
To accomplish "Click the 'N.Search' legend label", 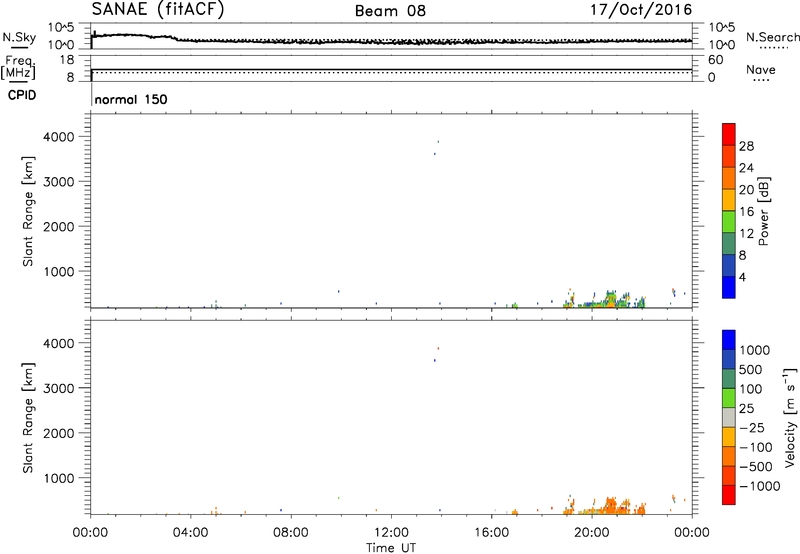I will coord(772,37).
